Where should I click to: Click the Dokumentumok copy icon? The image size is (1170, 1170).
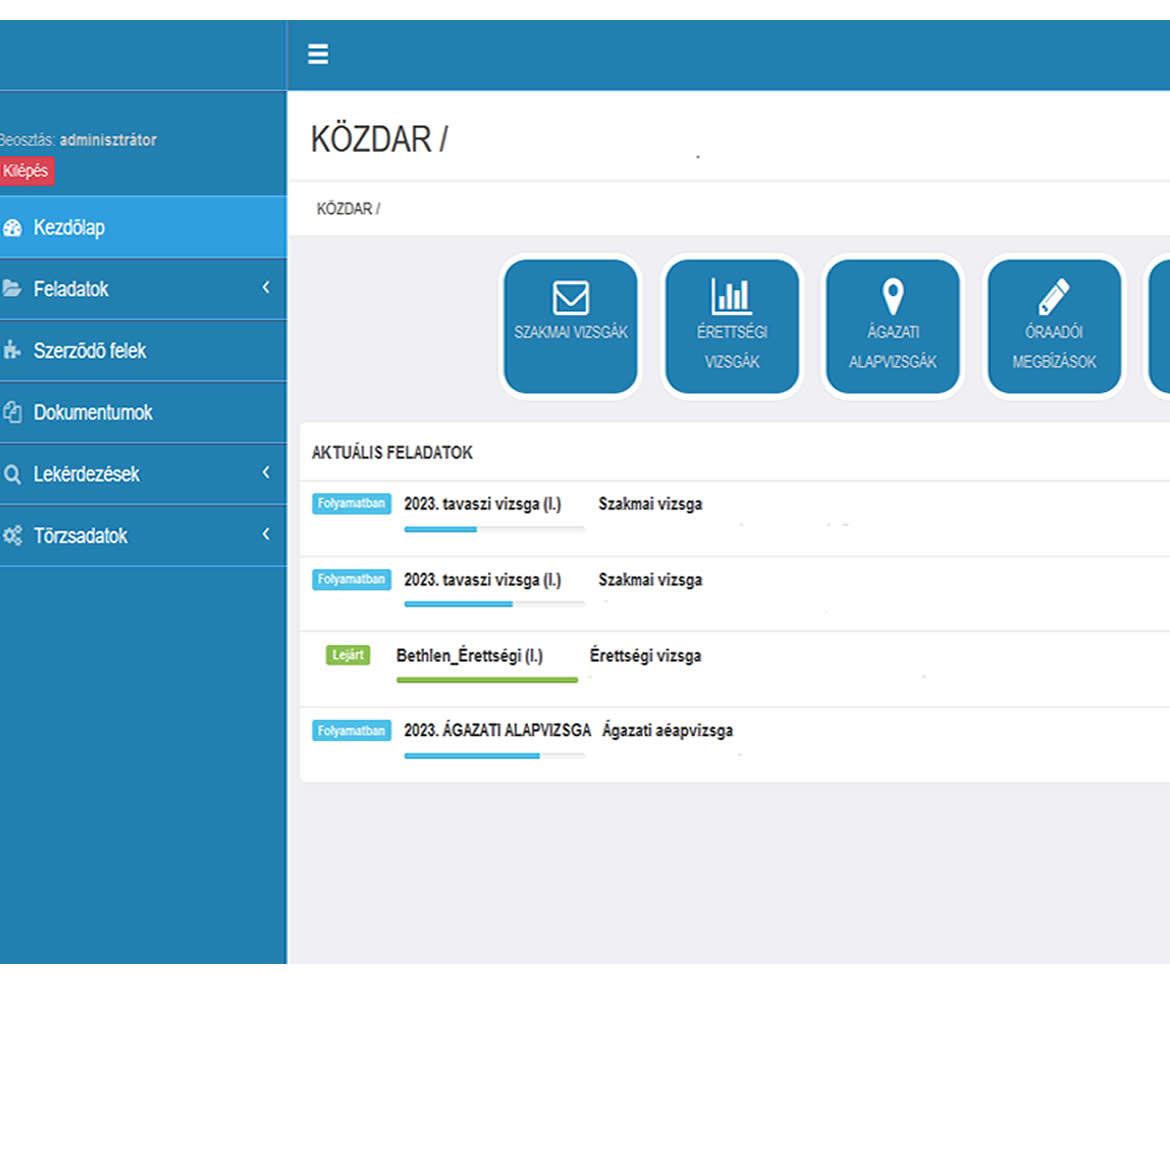click(x=12, y=412)
